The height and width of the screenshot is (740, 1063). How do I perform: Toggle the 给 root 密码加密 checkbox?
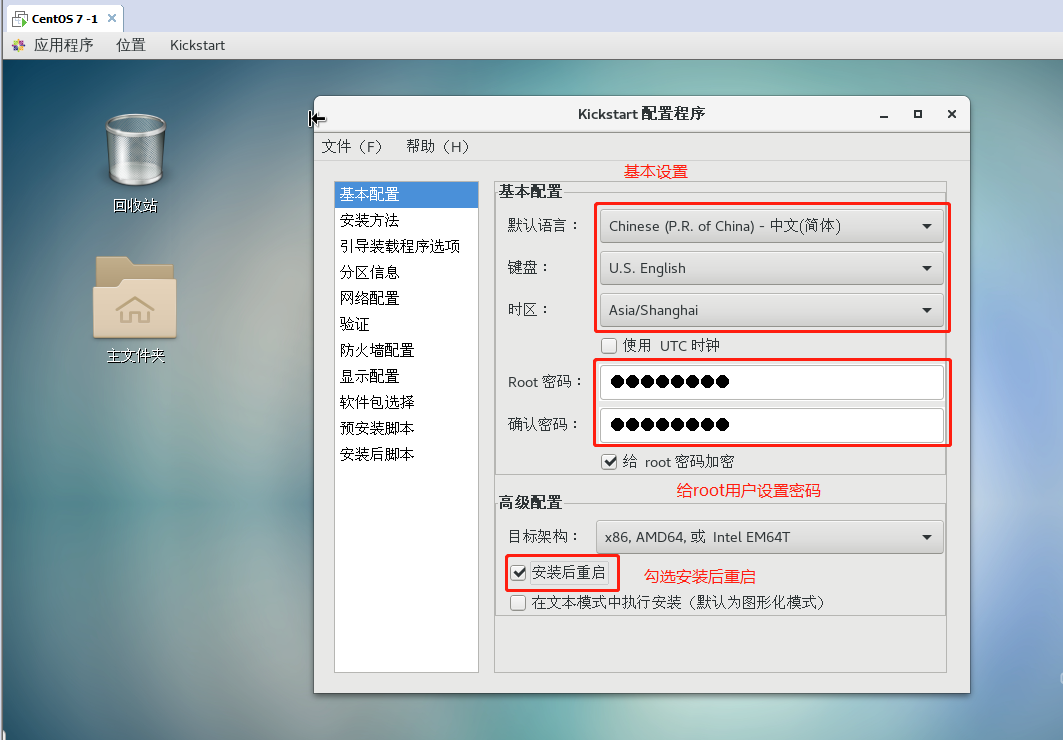609,462
